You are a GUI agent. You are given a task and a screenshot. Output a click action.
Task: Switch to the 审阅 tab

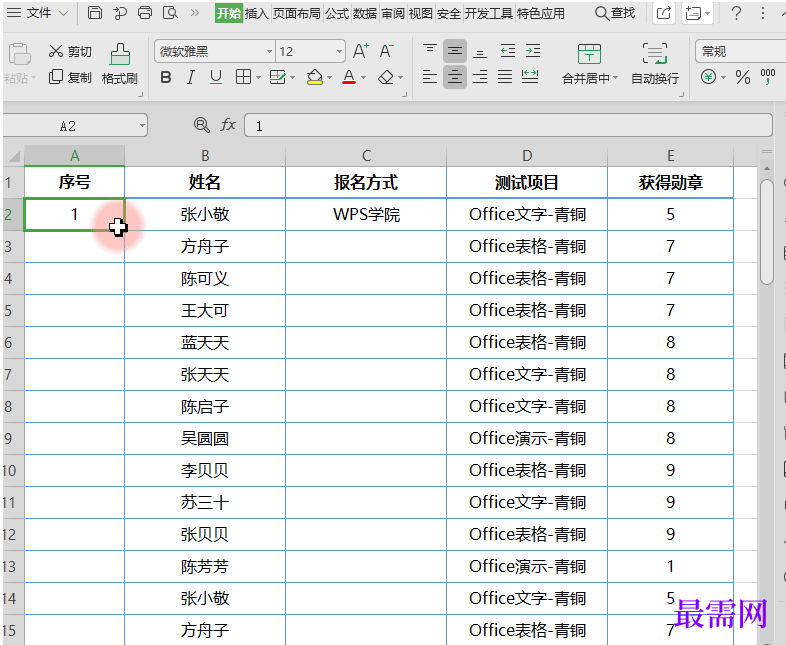(x=393, y=14)
